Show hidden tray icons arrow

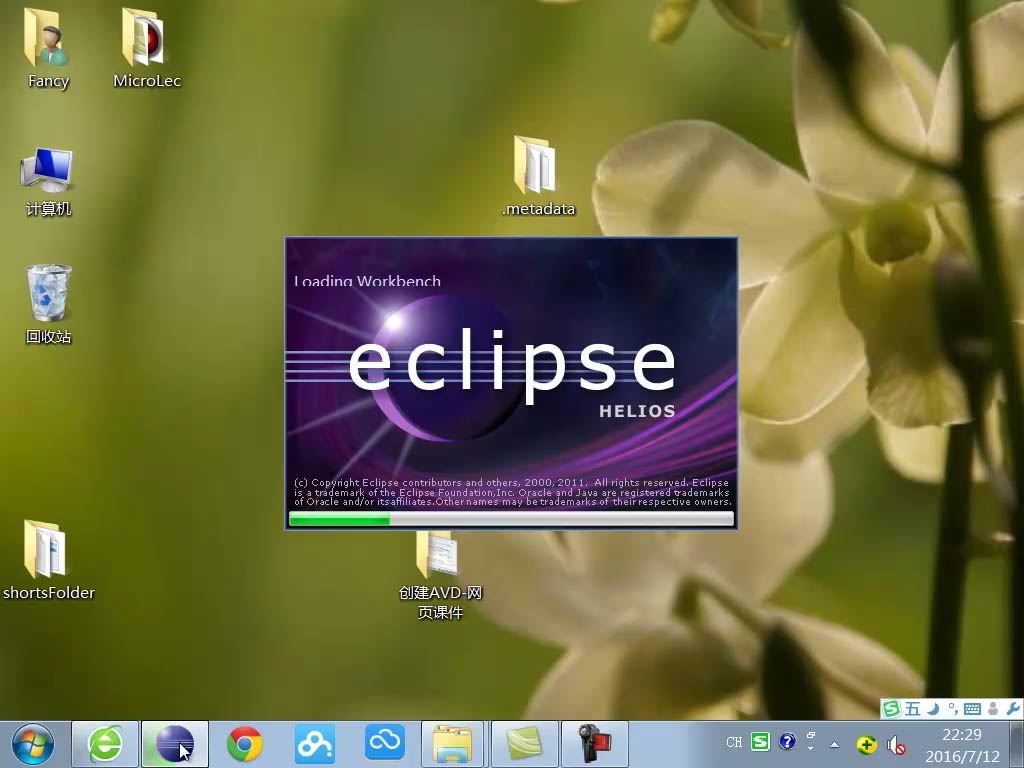coord(834,744)
